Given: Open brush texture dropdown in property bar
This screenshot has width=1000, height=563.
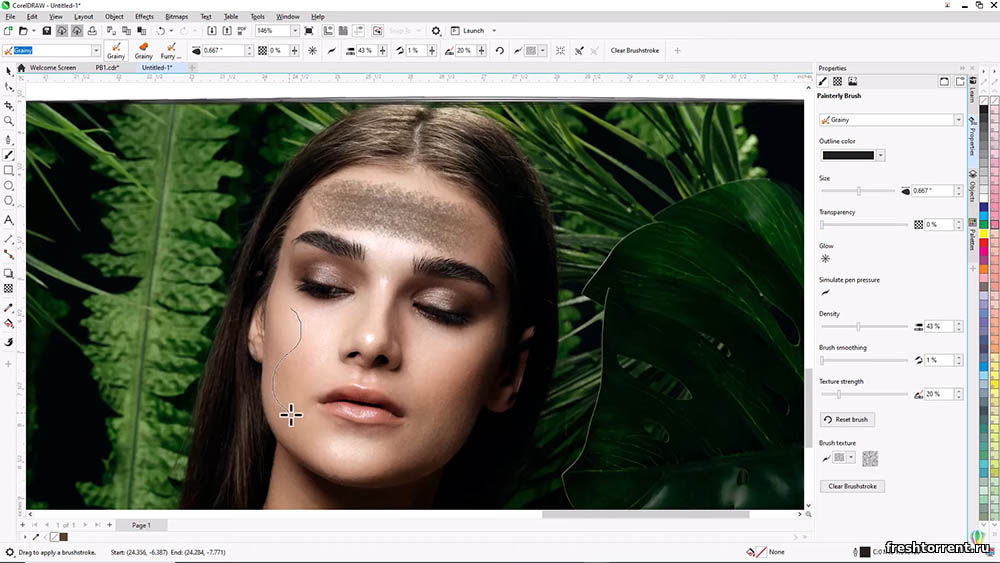Looking at the screenshot, I should click(543, 50).
